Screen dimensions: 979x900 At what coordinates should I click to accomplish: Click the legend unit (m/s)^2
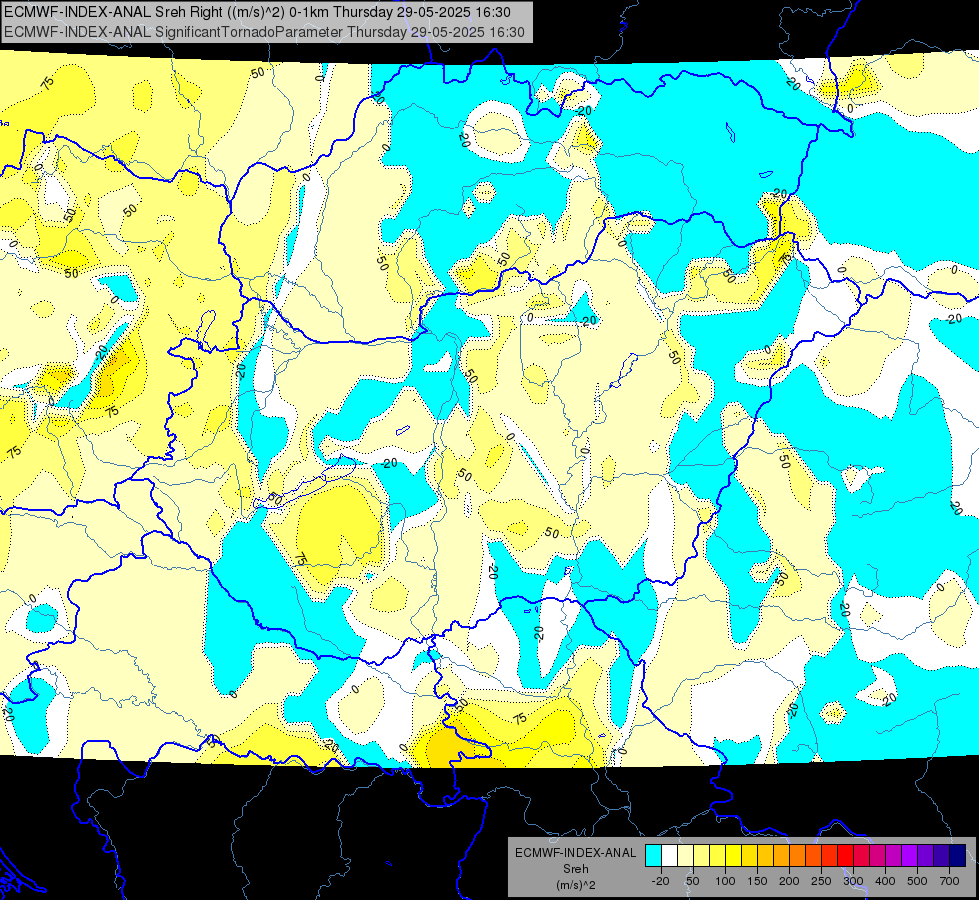click(x=576, y=885)
